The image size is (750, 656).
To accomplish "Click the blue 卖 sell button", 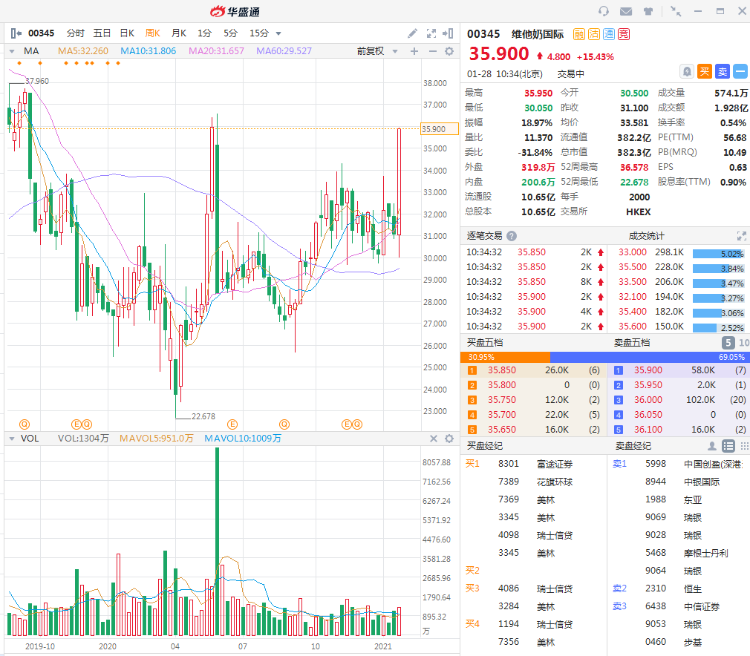I will 722,72.
